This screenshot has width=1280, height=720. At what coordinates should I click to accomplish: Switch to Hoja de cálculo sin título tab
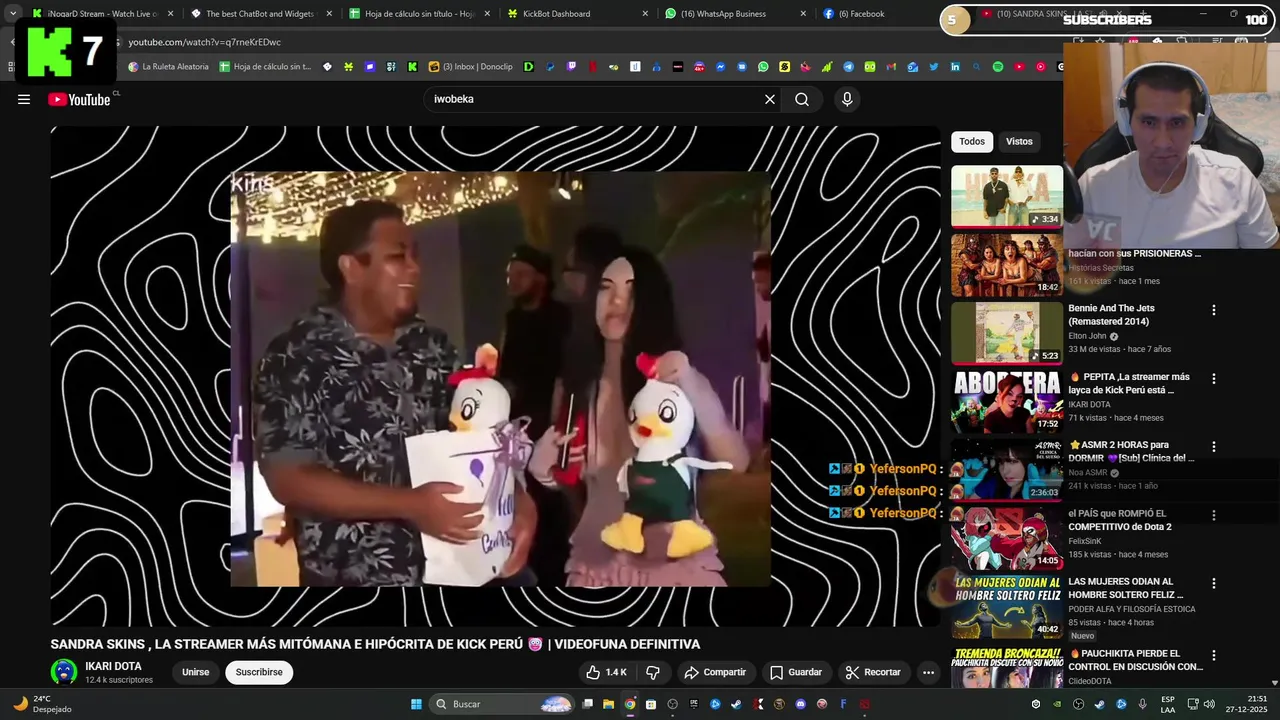pos(418,14)
